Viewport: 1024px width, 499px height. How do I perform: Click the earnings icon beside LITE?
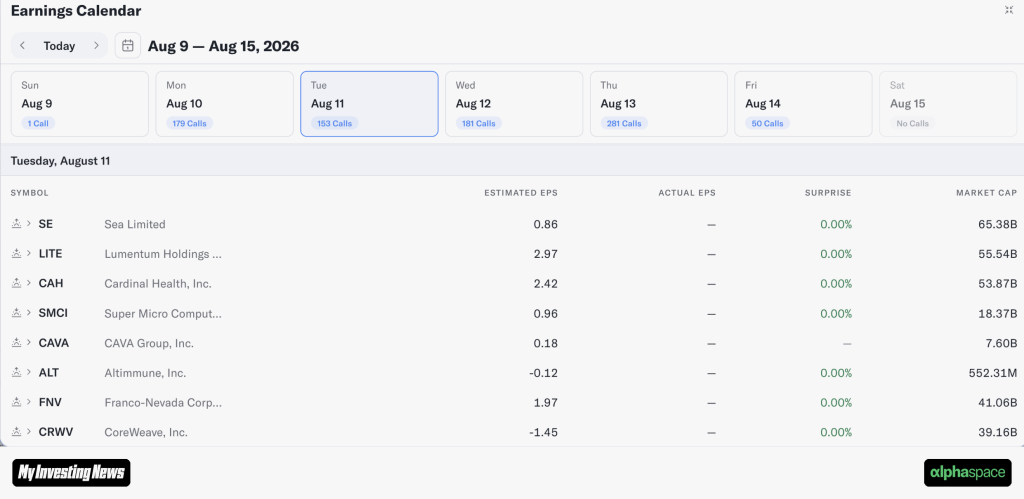coord(17,253)
